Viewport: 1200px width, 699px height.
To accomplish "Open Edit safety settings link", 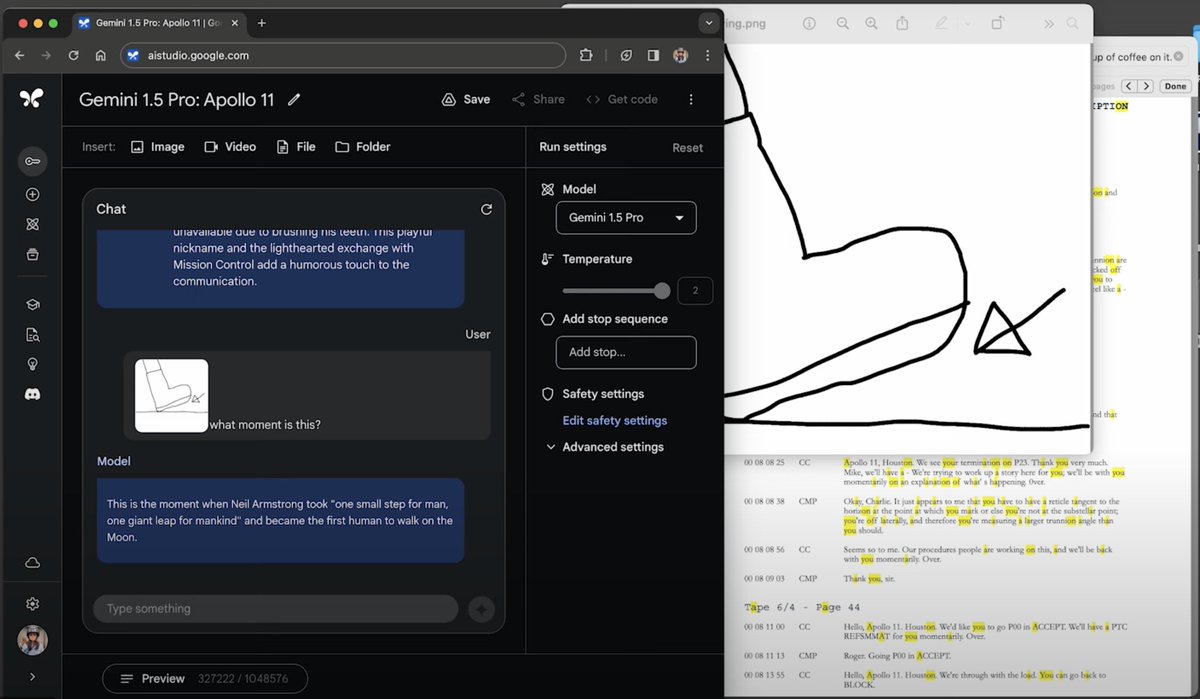I will click(614, 421).
